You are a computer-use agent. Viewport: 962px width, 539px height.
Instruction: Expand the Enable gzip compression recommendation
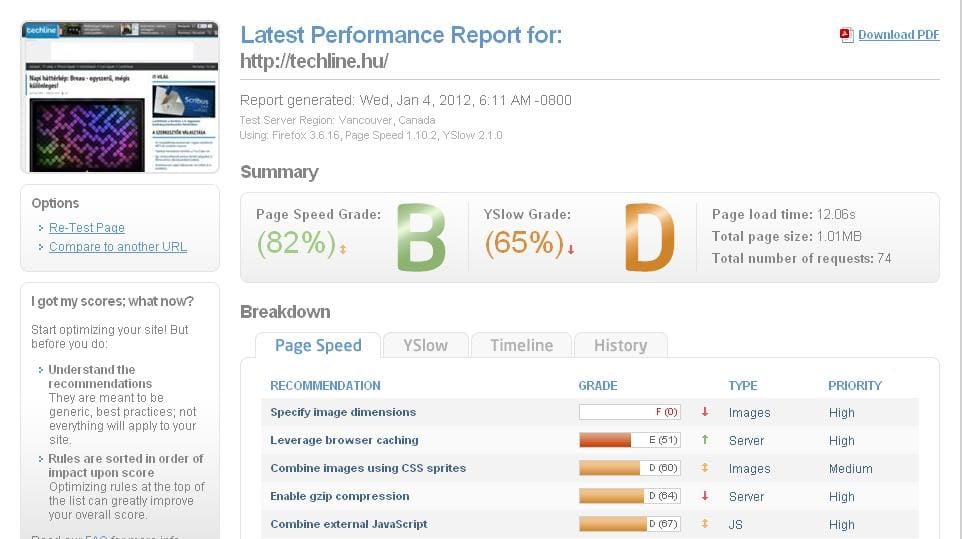(339, 496)
